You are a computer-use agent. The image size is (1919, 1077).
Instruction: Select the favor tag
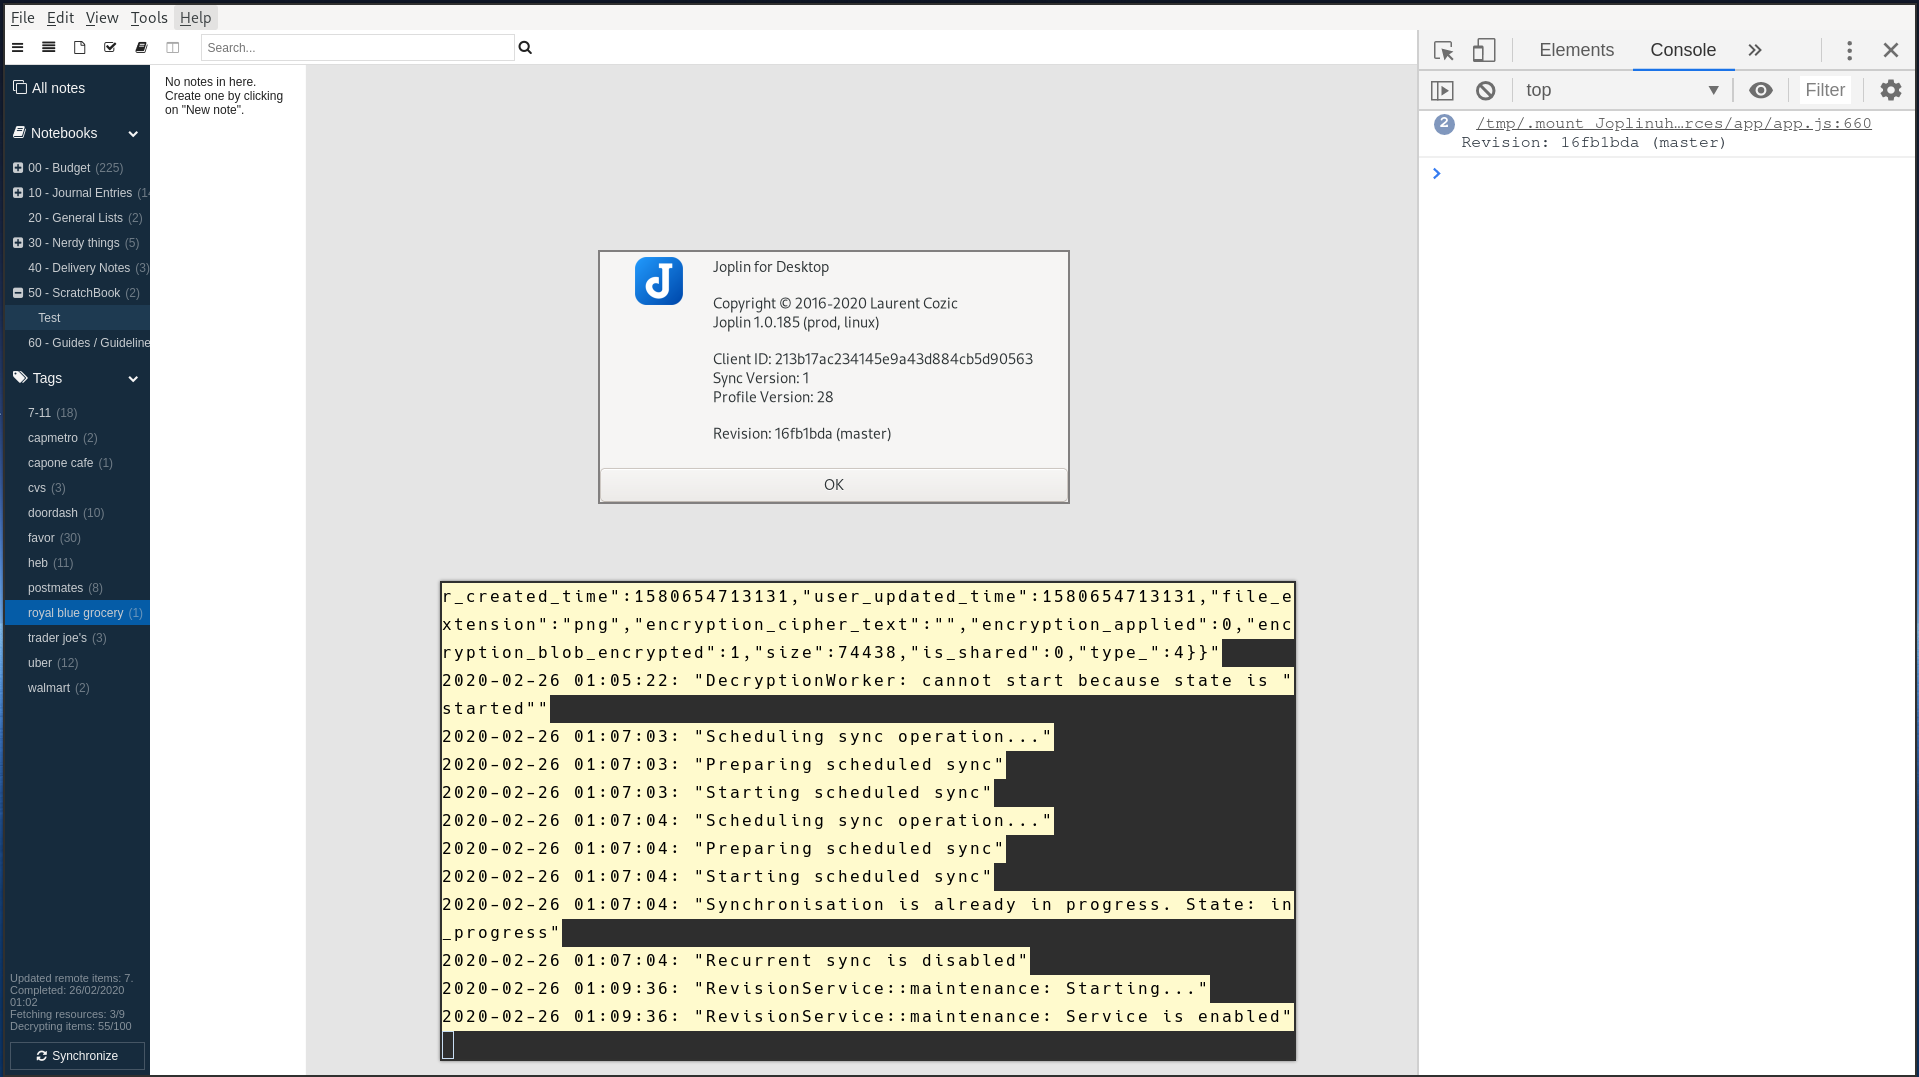point(77,538)
